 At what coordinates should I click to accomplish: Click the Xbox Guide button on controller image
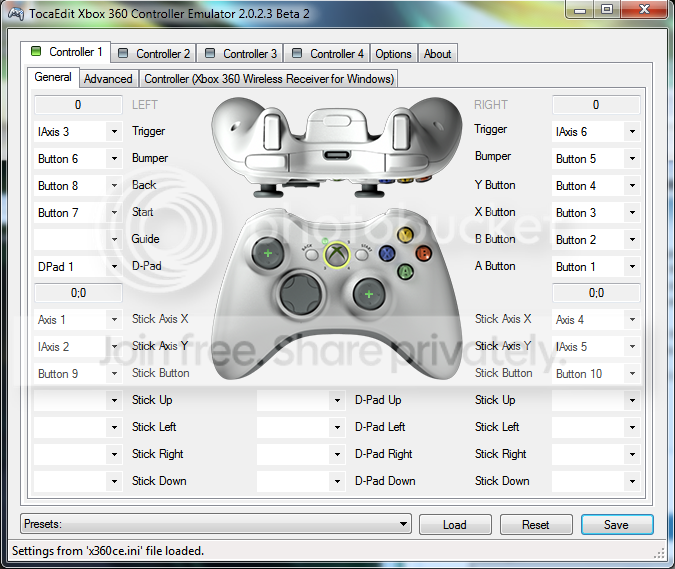pyautogui.click(x=337, y=254)
